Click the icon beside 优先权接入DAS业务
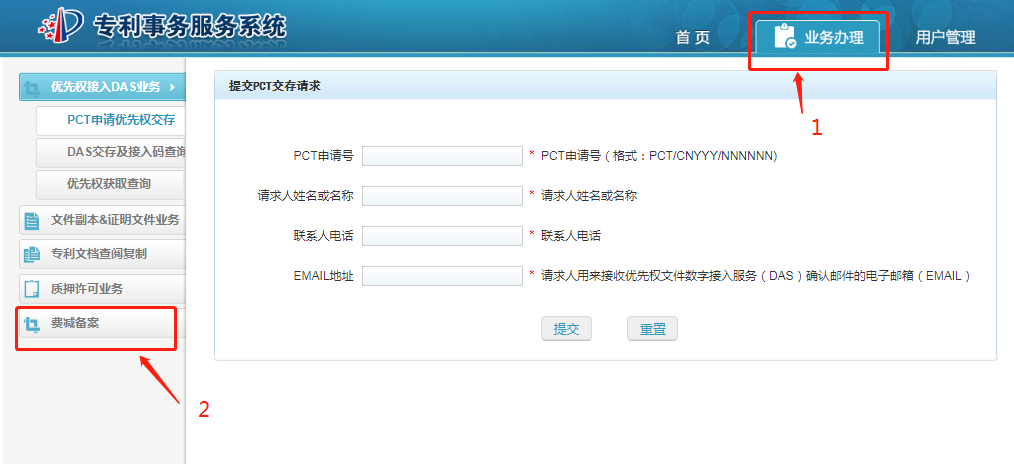Image resolution: width=1014 pixels, height=464 pixels. (32, 87)
